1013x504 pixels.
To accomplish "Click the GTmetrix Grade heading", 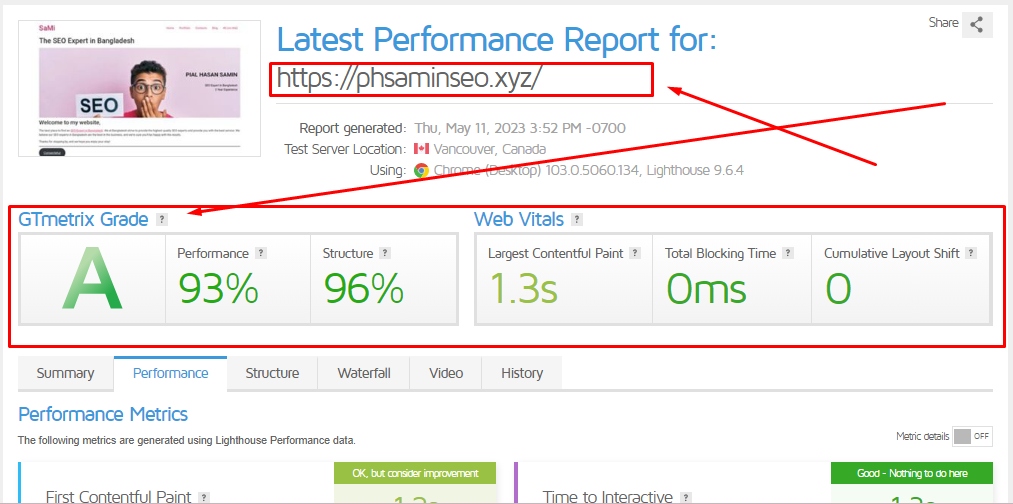I will (83, 220).
